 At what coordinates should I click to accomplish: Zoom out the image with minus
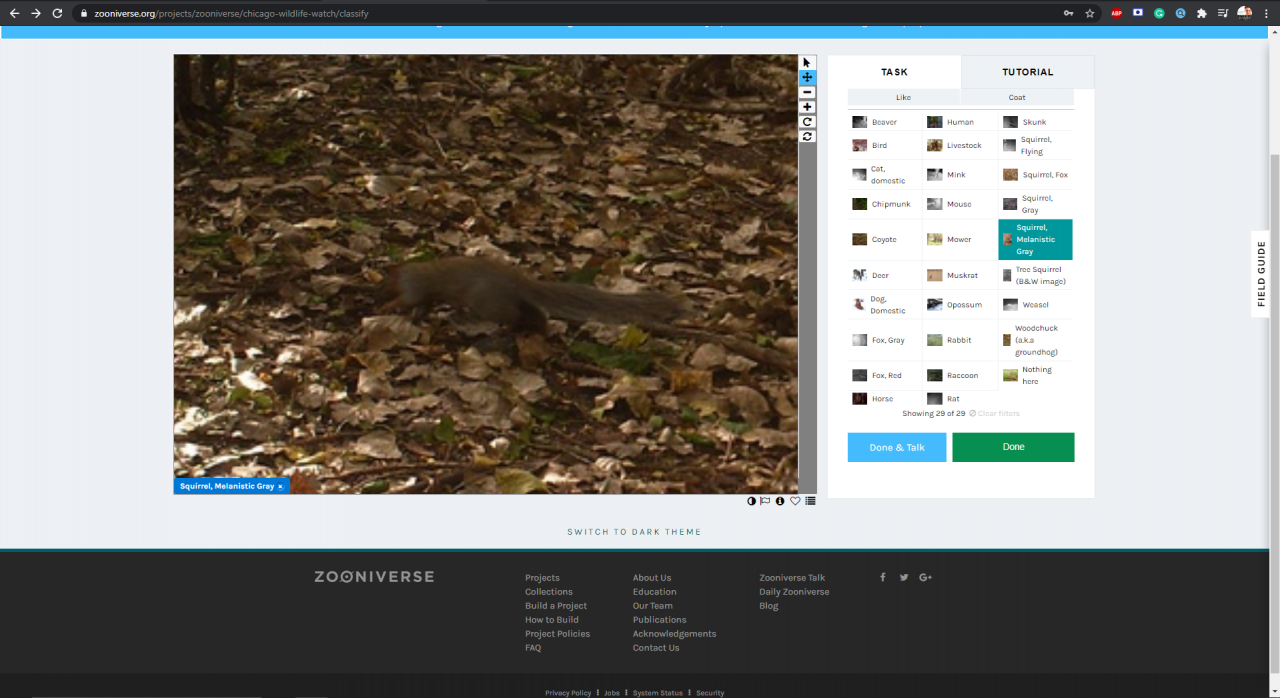pyautogui.click(x=807, y=92)
